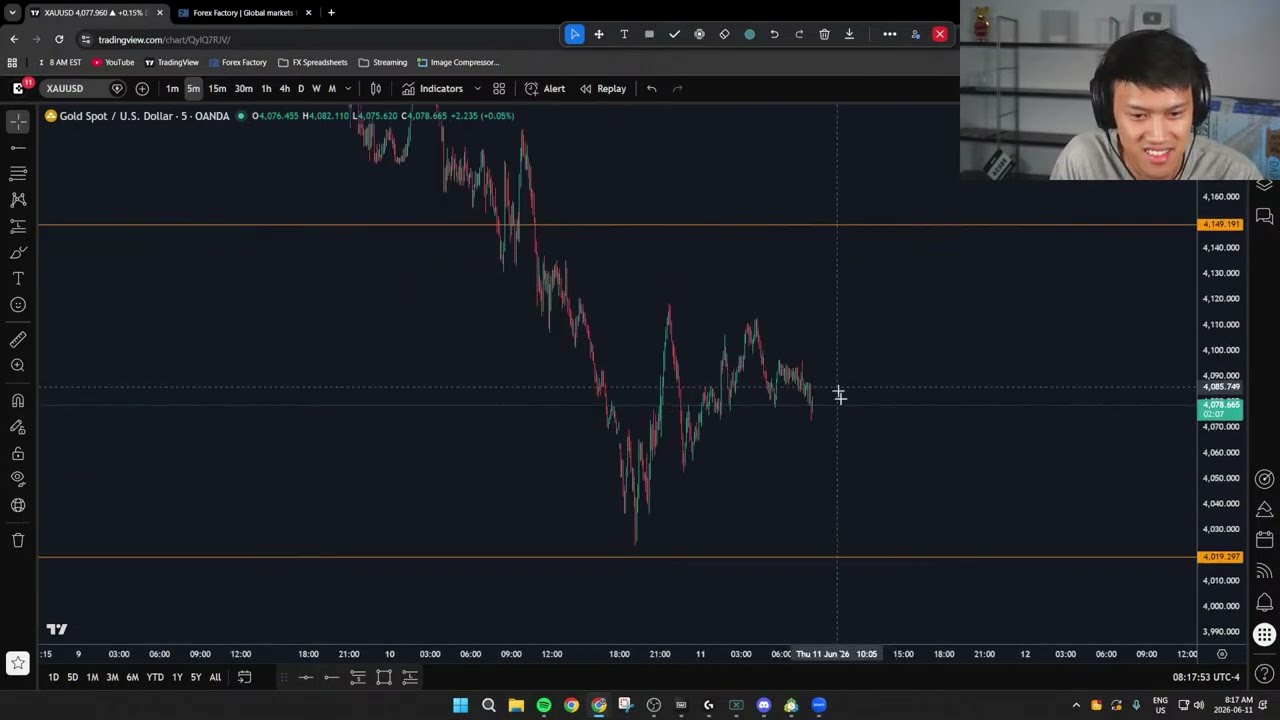Image resolution: width=1280 pixels, height=720 pixels.
Task: Open the Forex Factory bookmark
Action: tap(238, 62)
